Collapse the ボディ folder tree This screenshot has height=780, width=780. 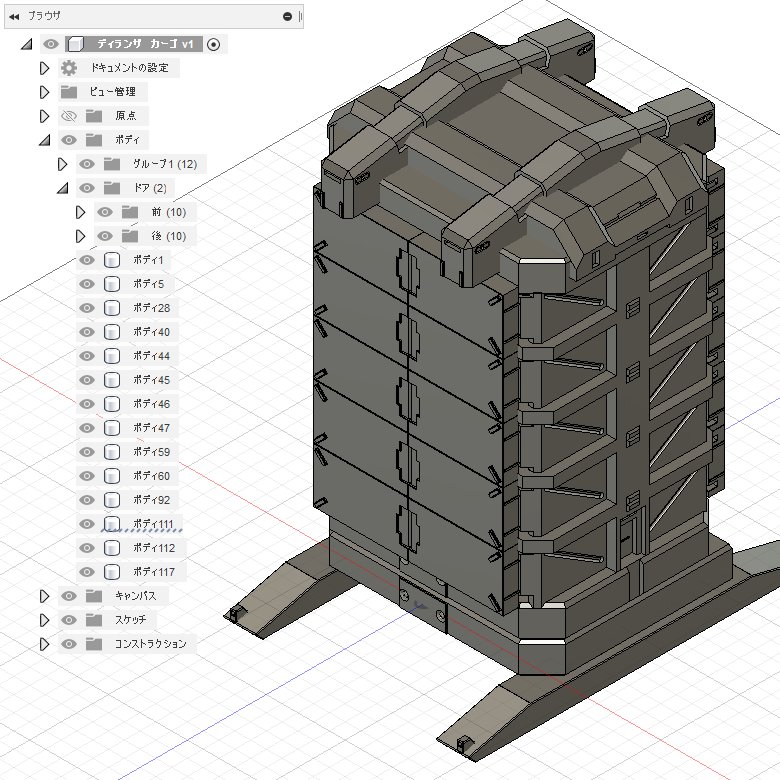(x=44, y=140)
